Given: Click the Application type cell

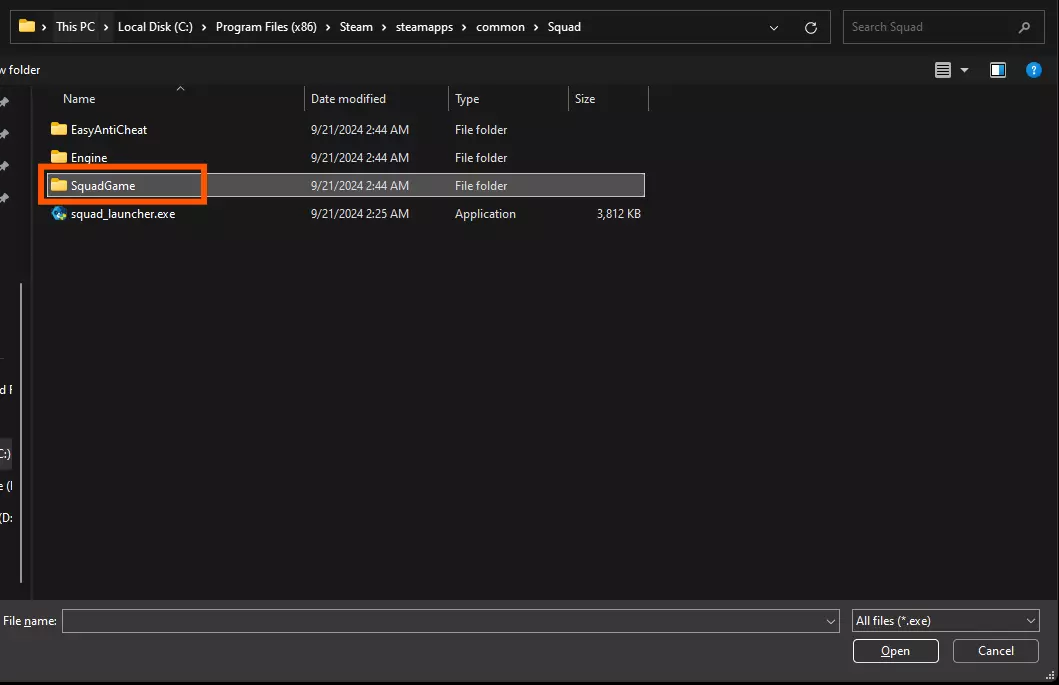Looking at the screenshot, I should pos(485,213).
